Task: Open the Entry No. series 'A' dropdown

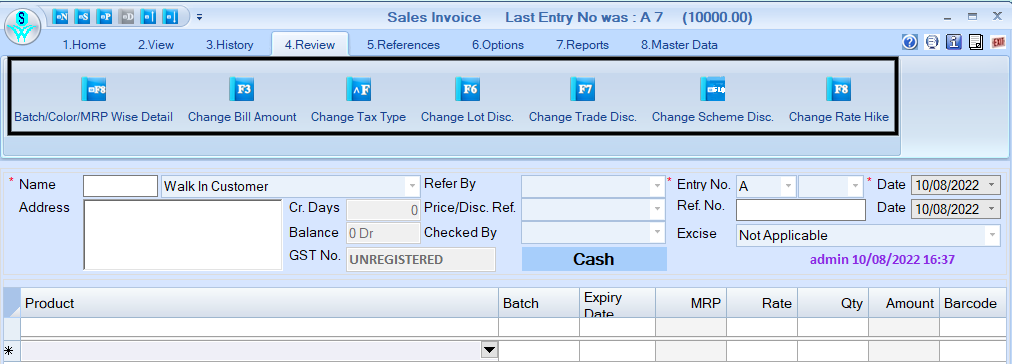Action: (x=787, y=187)
